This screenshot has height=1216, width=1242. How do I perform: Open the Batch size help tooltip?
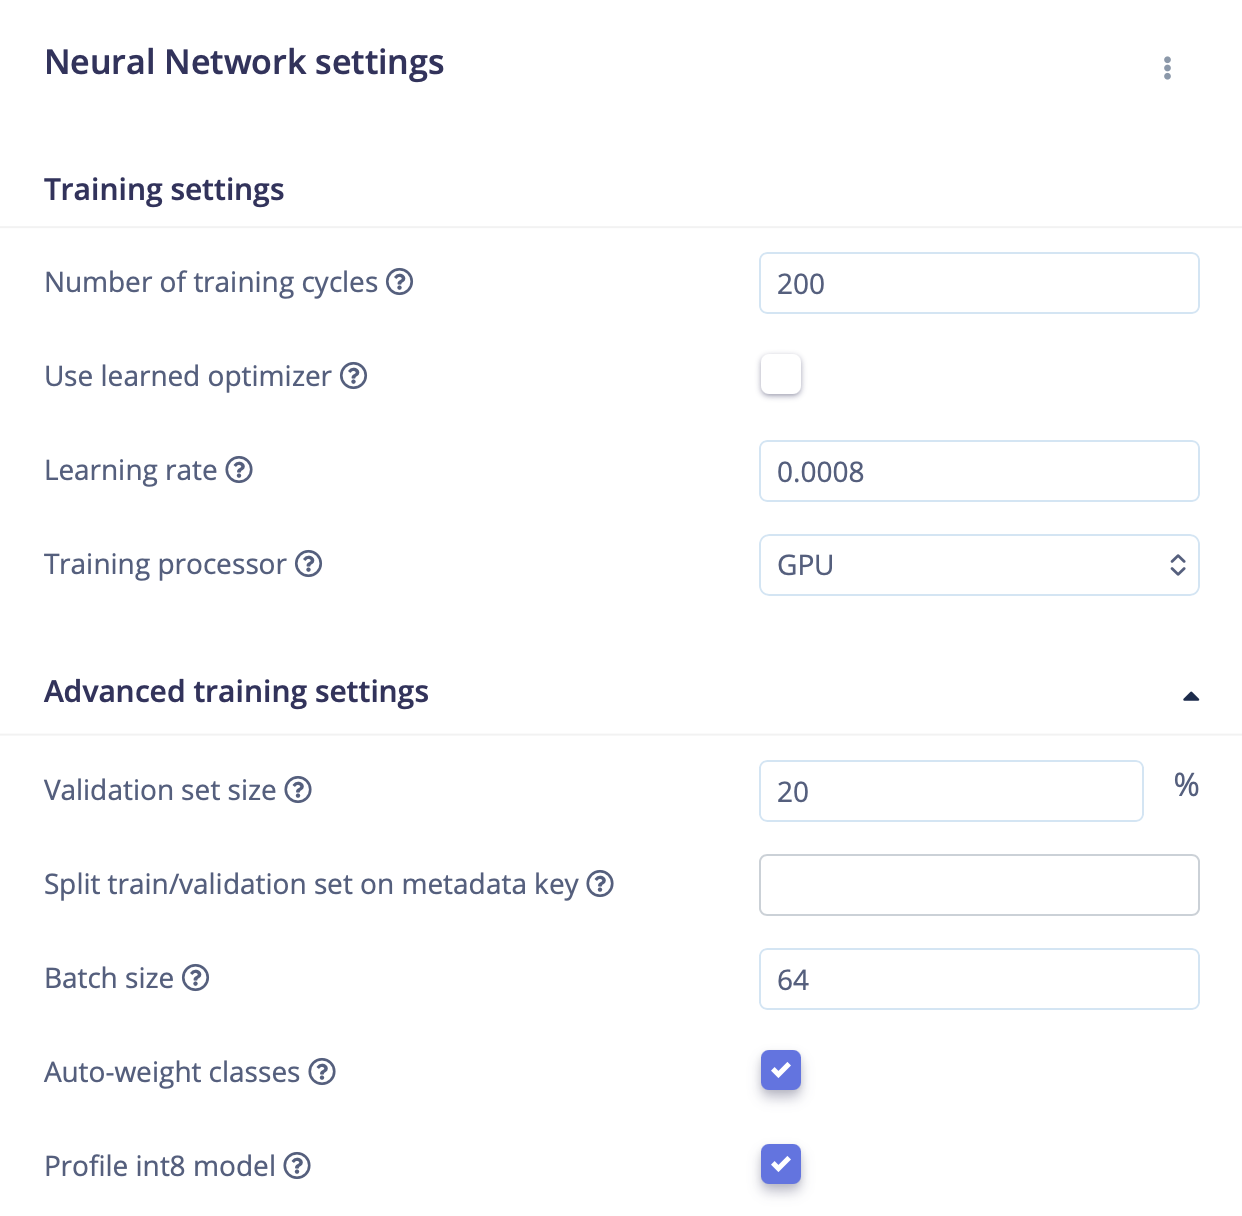195,978
